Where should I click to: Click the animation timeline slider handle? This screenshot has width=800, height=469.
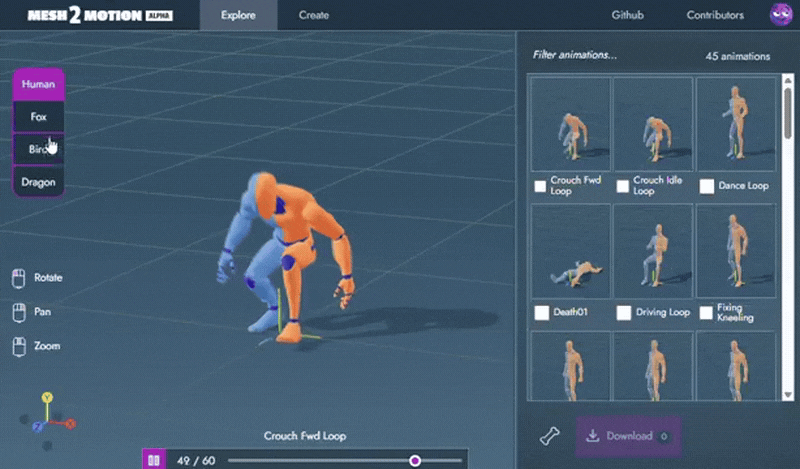coord(415,461)
